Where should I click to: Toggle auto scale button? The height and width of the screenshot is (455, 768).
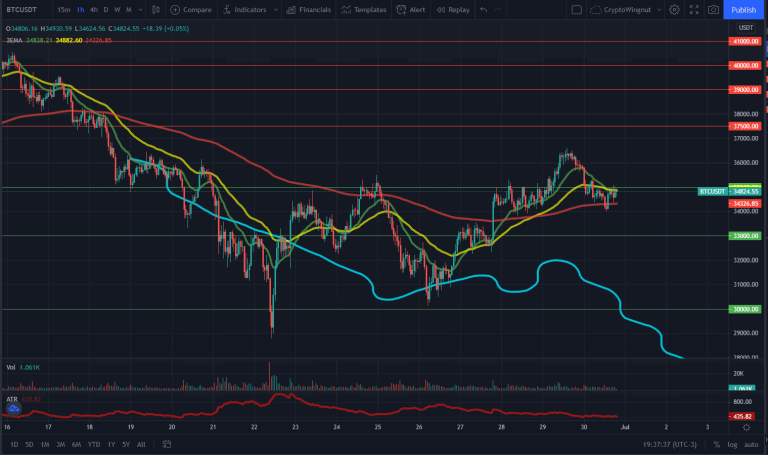(x=751, y=444)
